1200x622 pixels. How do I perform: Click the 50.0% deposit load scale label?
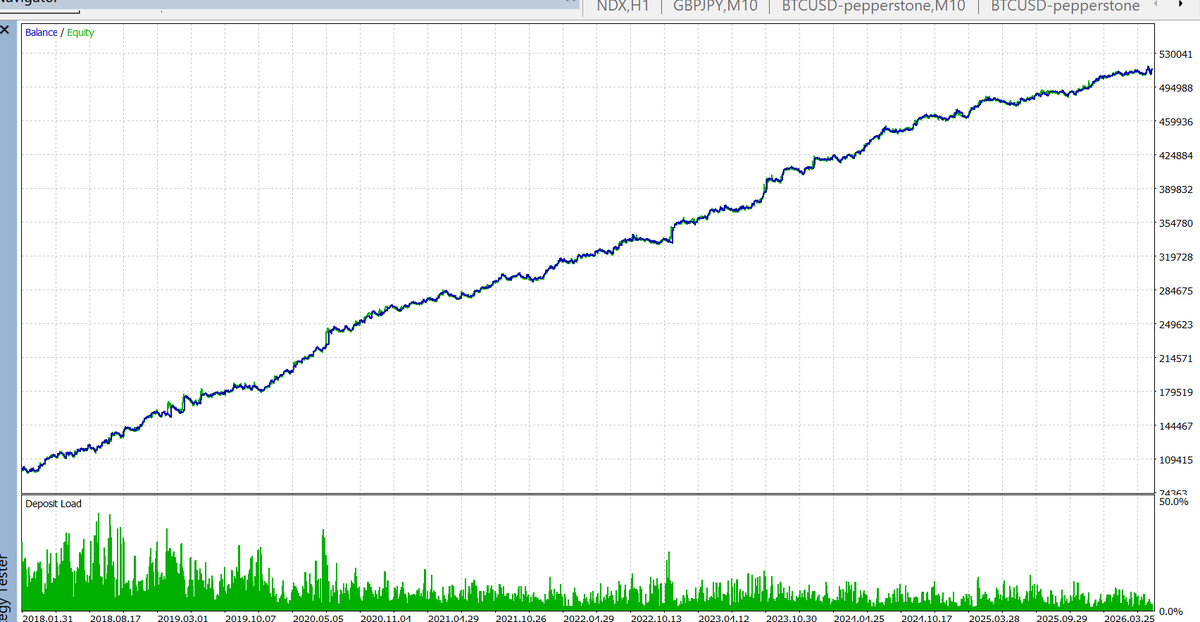click(x=1173, y=502)
